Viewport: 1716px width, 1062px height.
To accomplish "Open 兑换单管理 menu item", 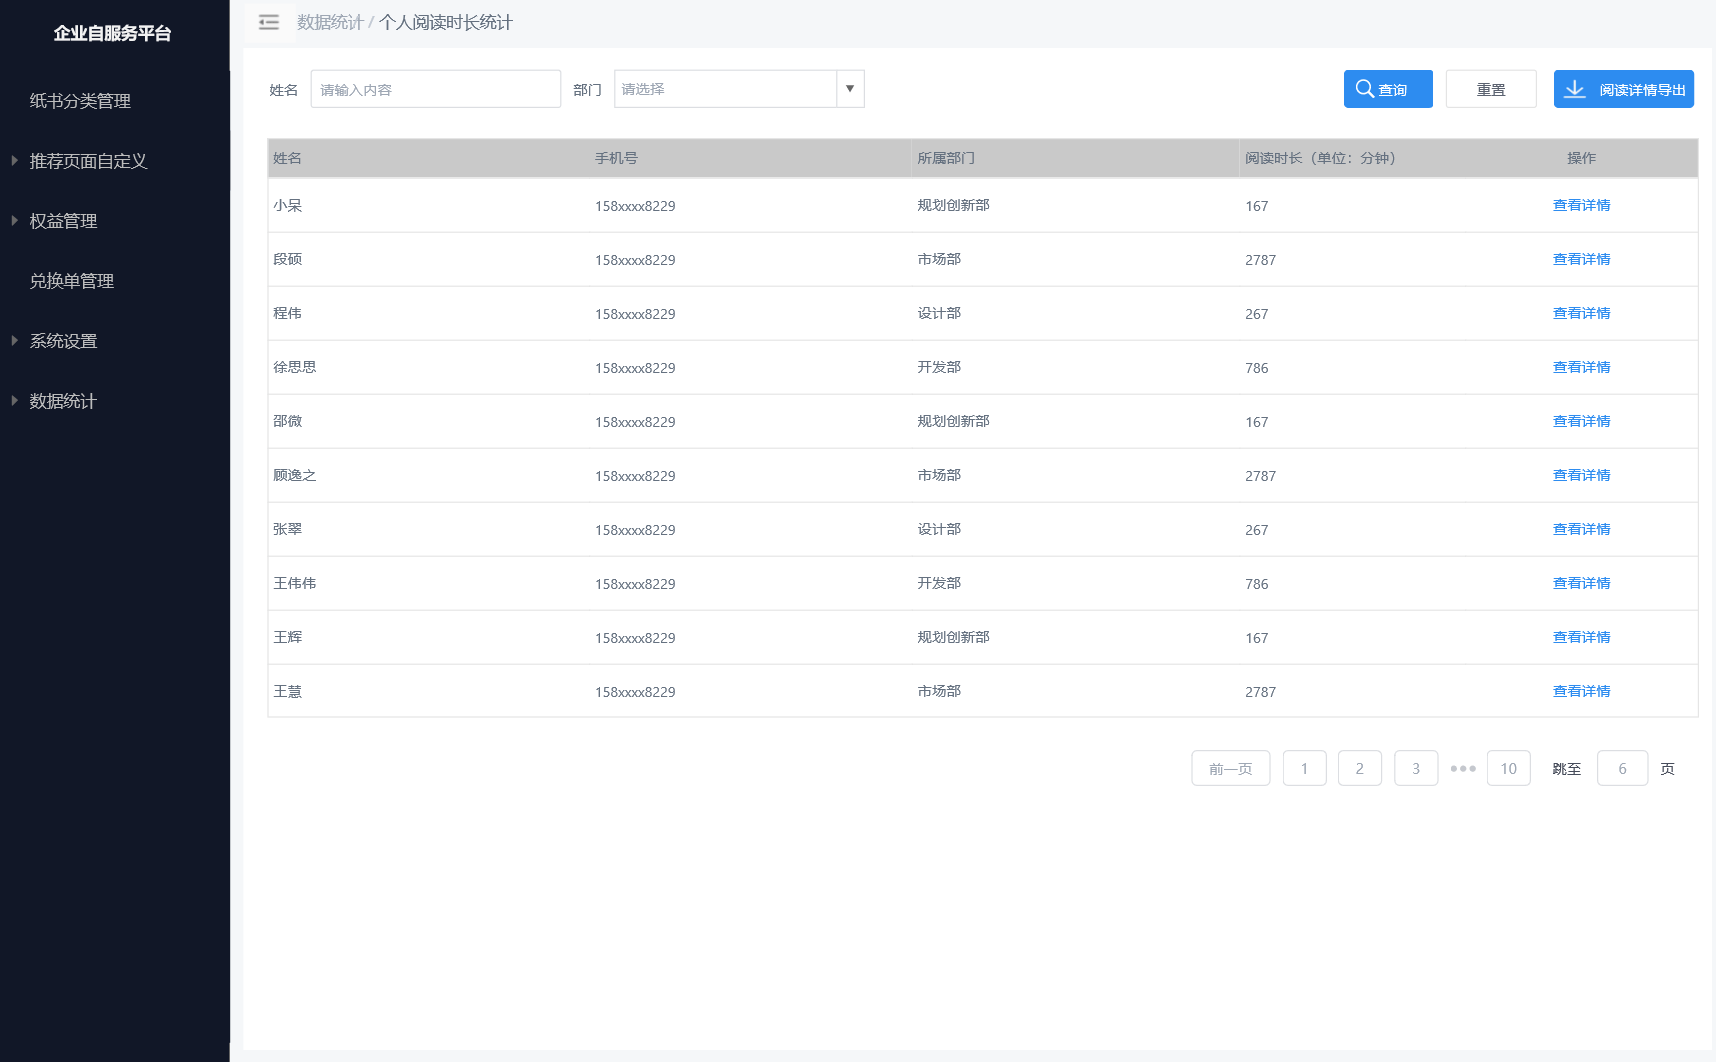I will point(72,281).
